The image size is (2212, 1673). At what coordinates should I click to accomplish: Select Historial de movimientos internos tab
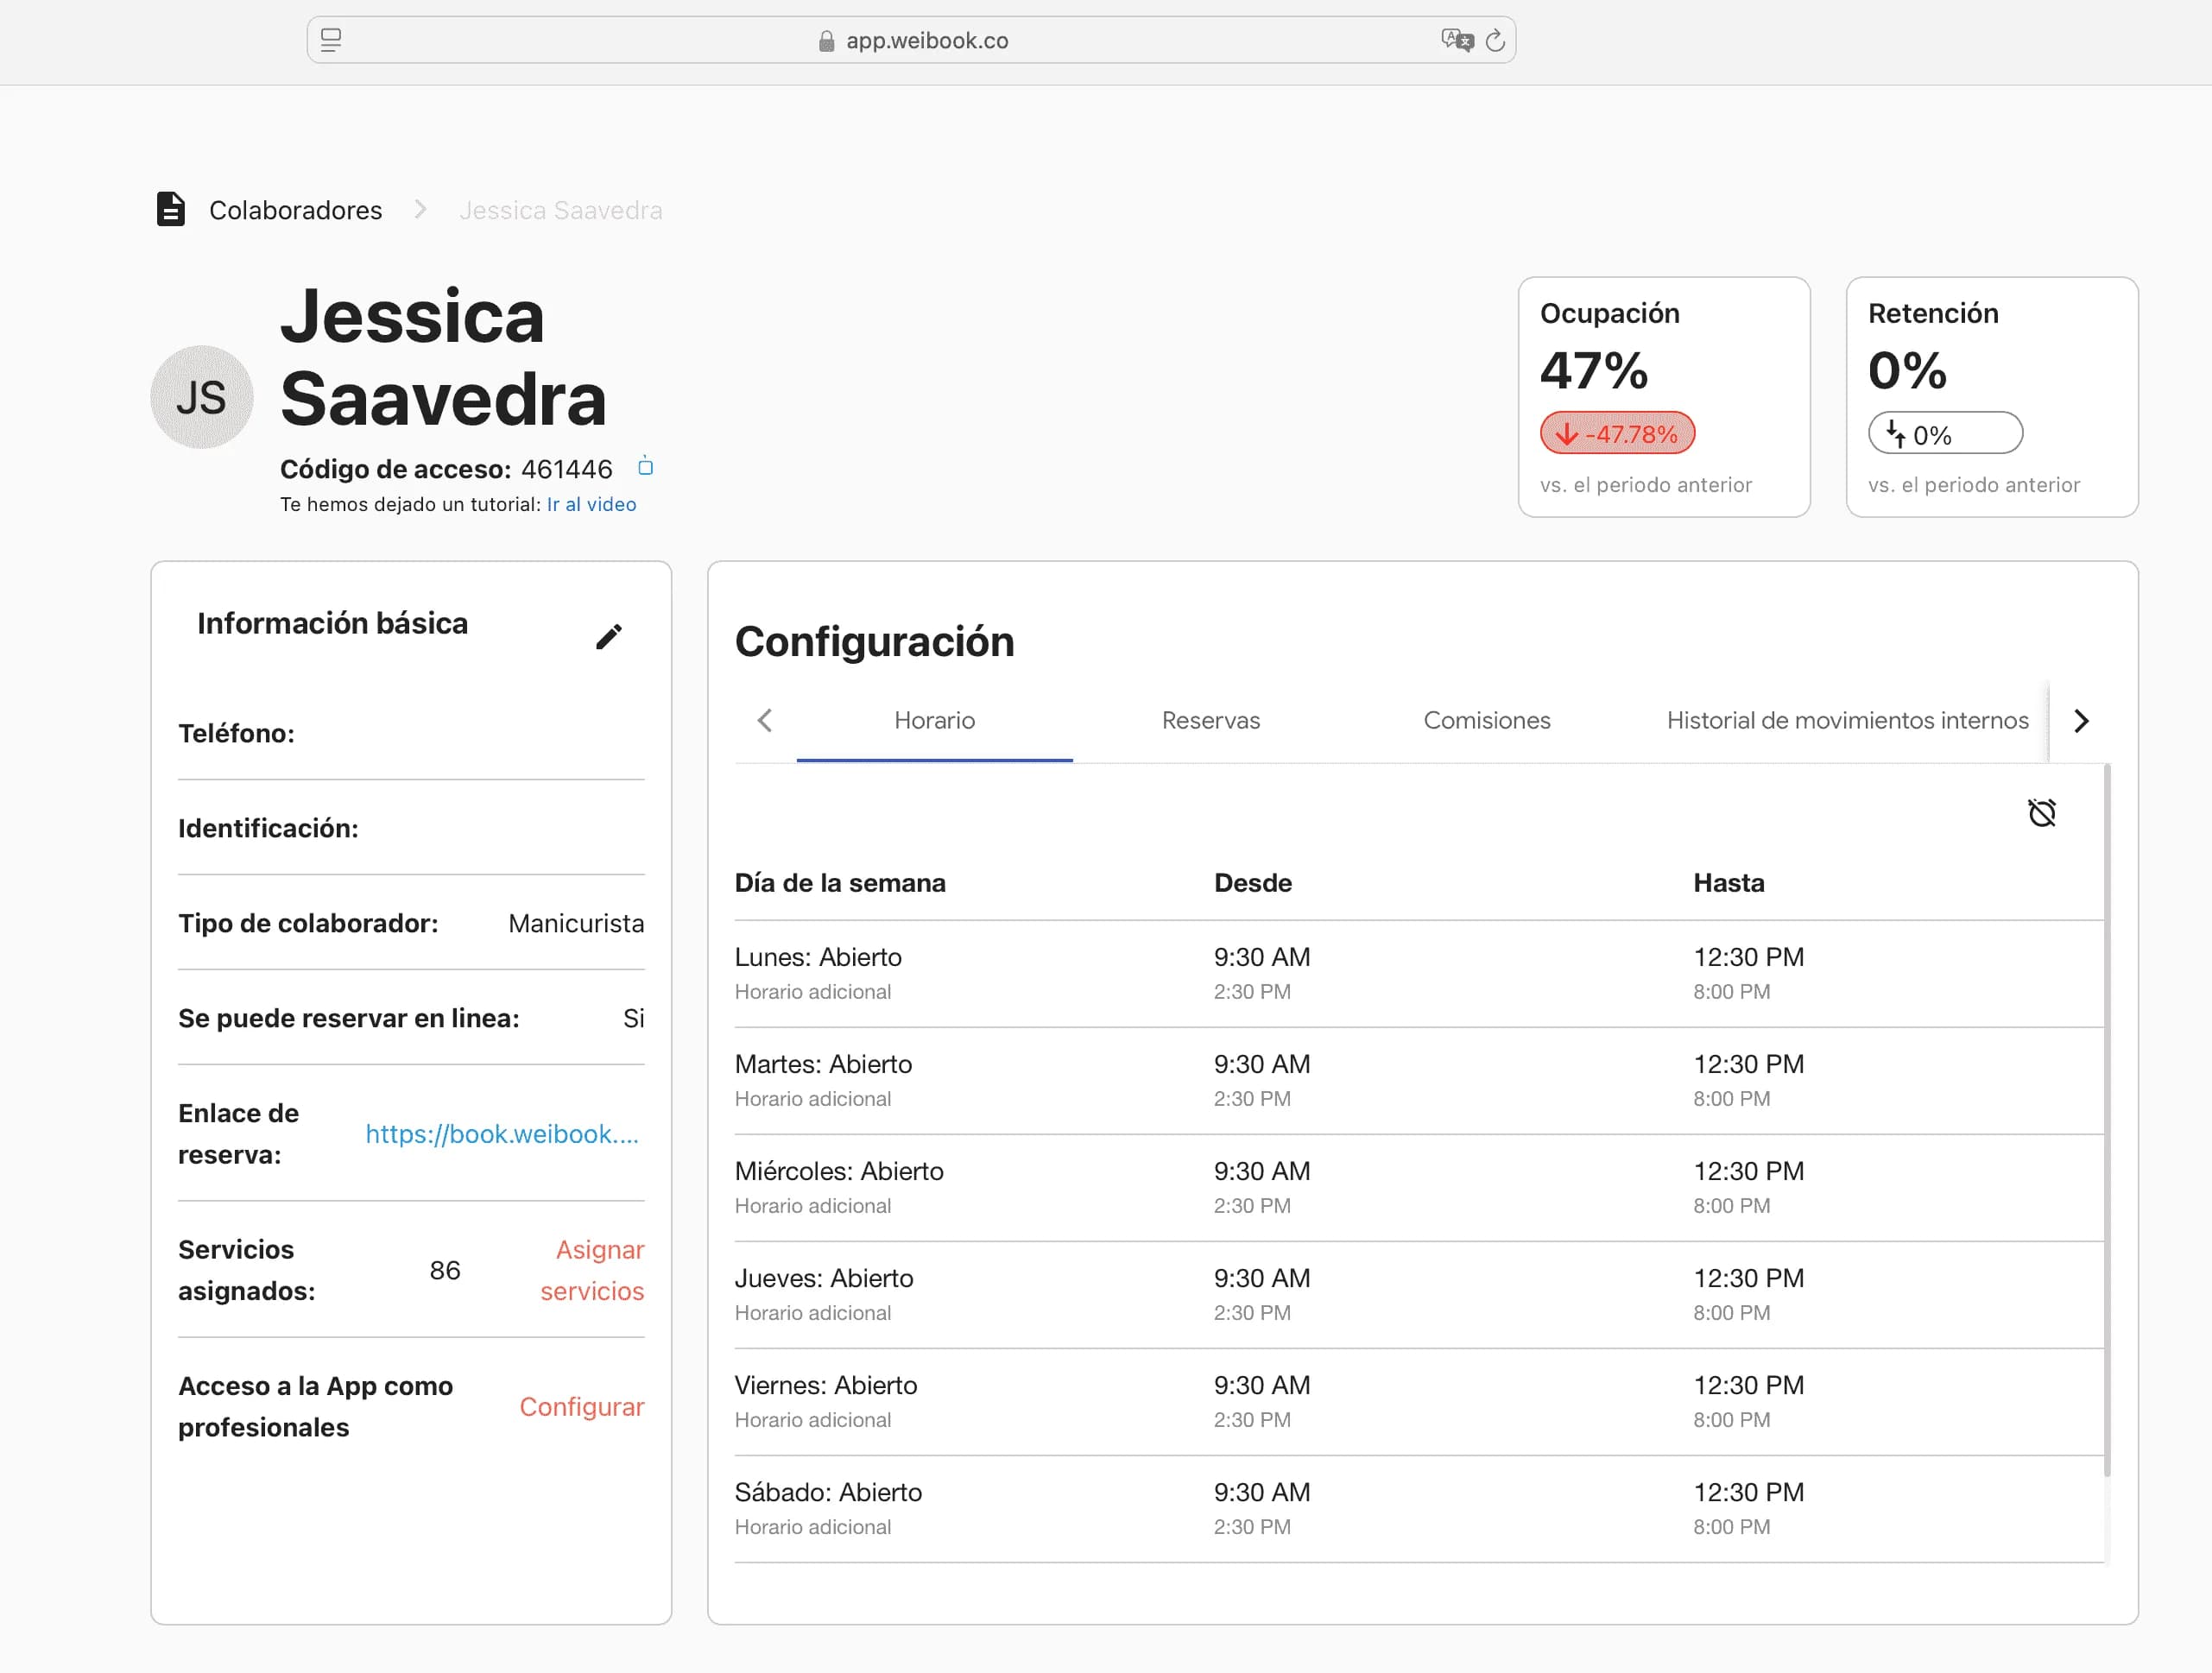1846,720
